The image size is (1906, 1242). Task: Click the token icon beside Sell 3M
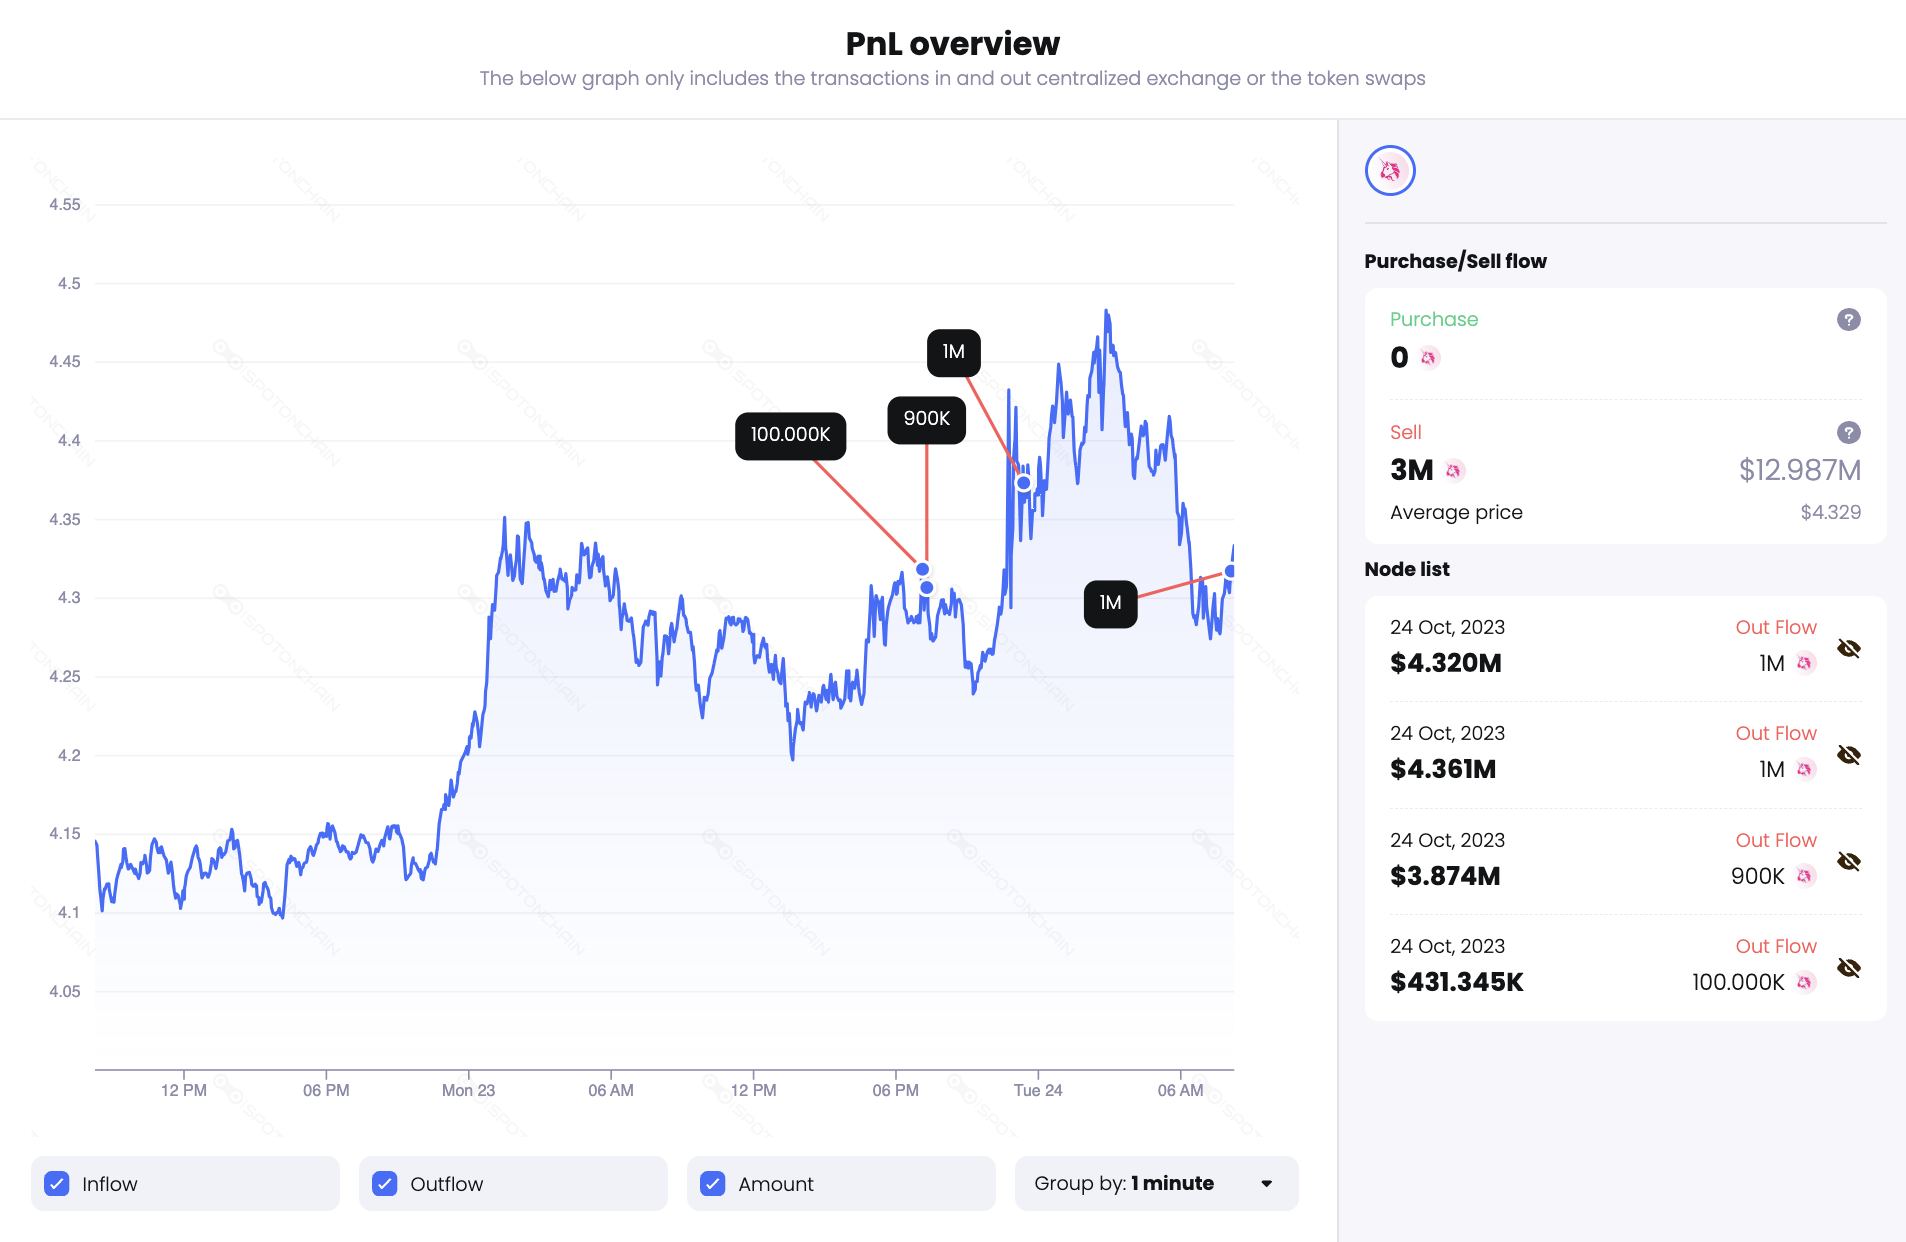point(1454,470)
